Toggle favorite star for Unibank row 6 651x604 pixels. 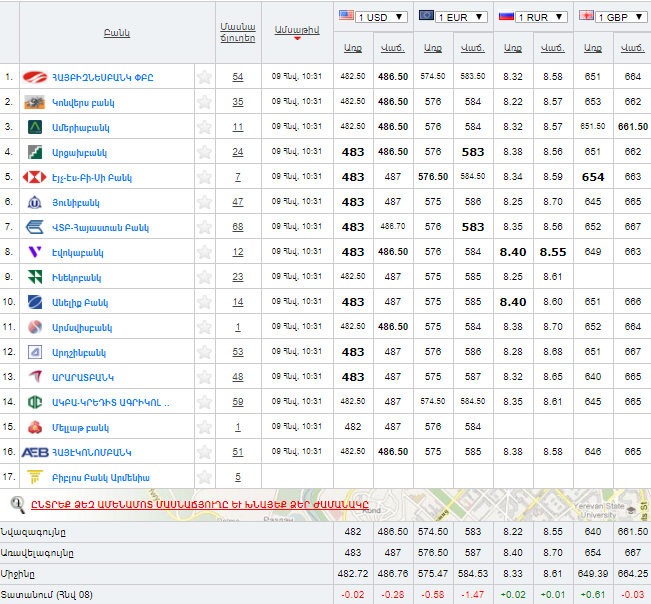(x=204, y=202)
